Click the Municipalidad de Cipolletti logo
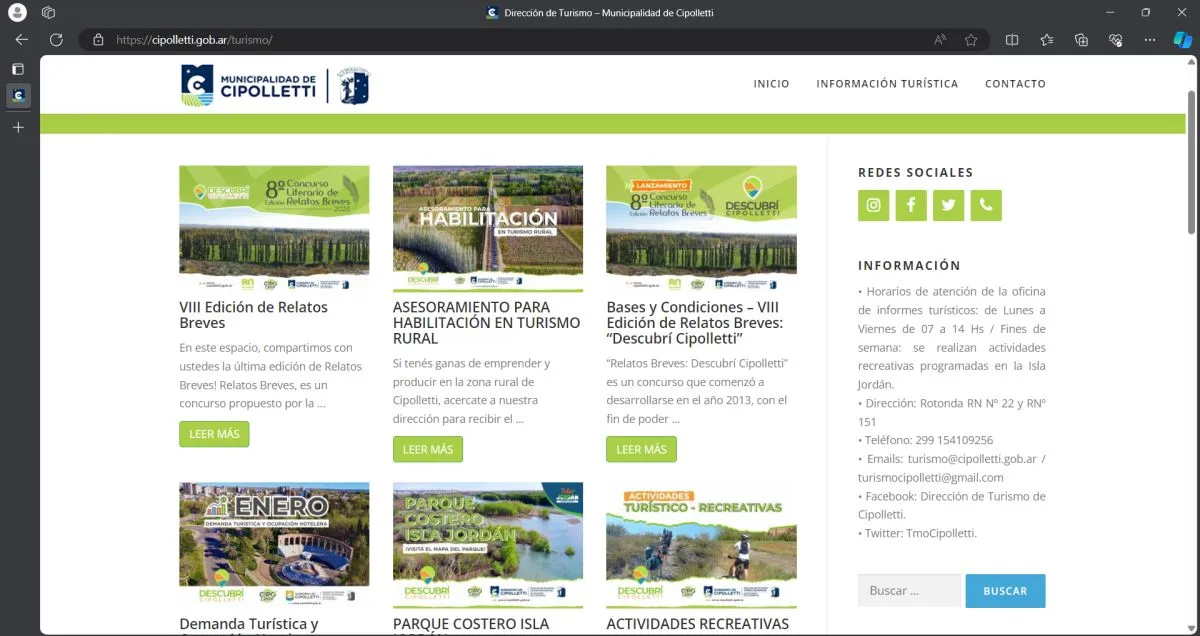The image size is (1200, 636). (x=275, y=85)
